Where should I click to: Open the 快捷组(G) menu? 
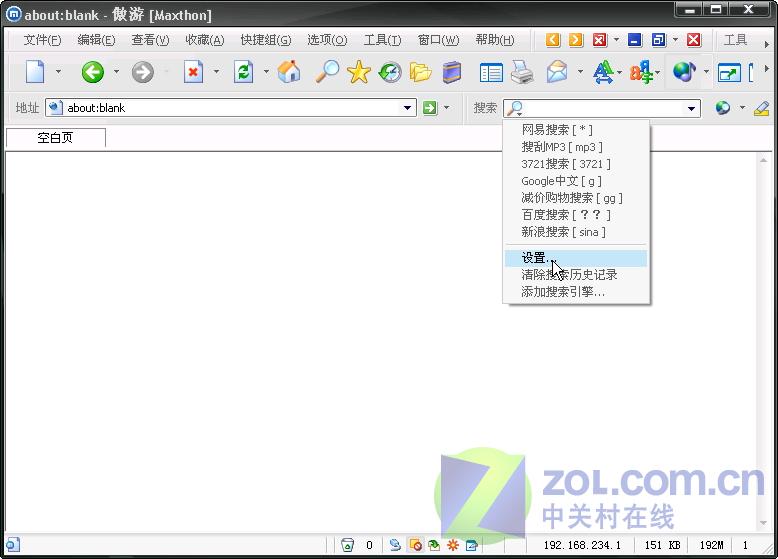click(266, 40)
